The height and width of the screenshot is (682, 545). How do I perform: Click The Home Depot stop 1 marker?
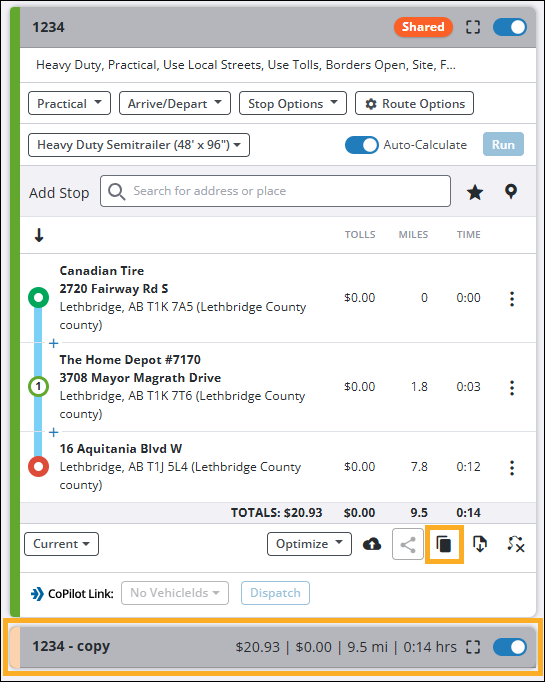pos(38,386)
